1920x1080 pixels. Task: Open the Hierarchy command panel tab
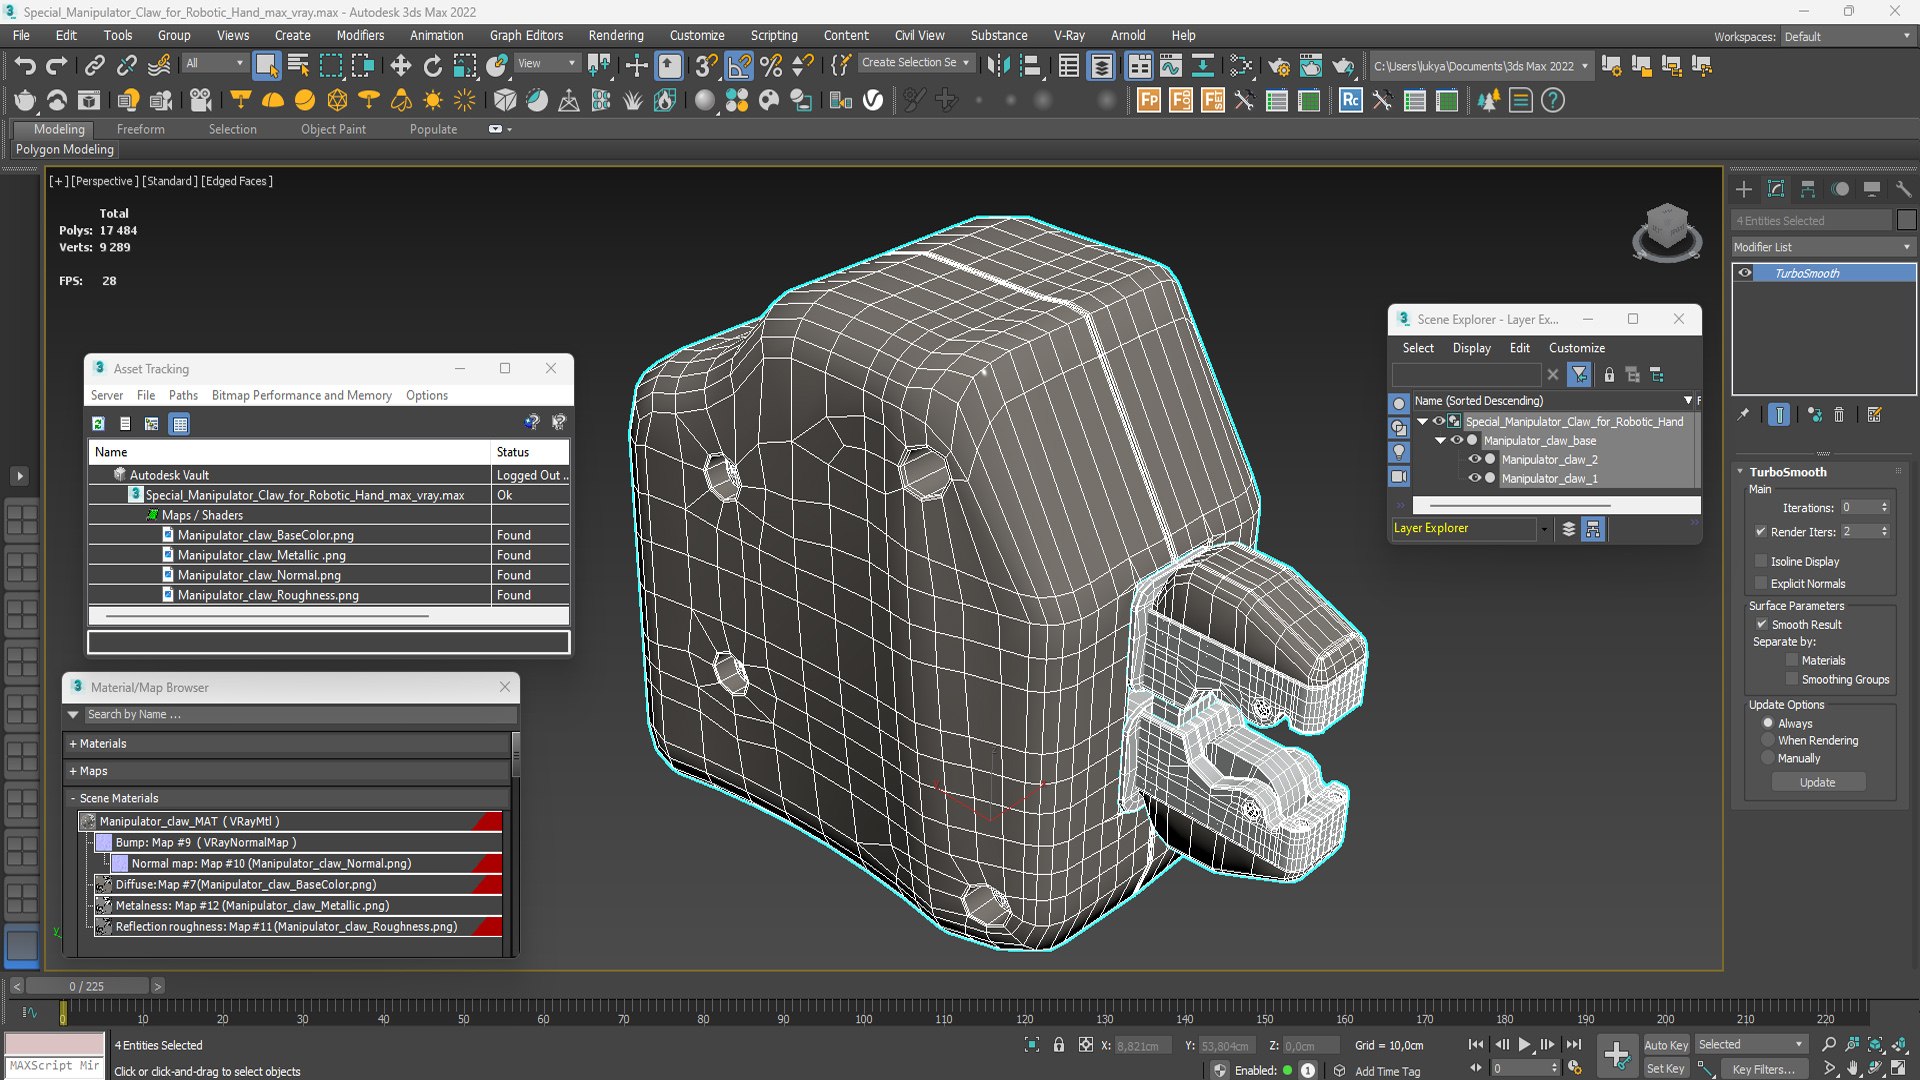coord(1808,189)
